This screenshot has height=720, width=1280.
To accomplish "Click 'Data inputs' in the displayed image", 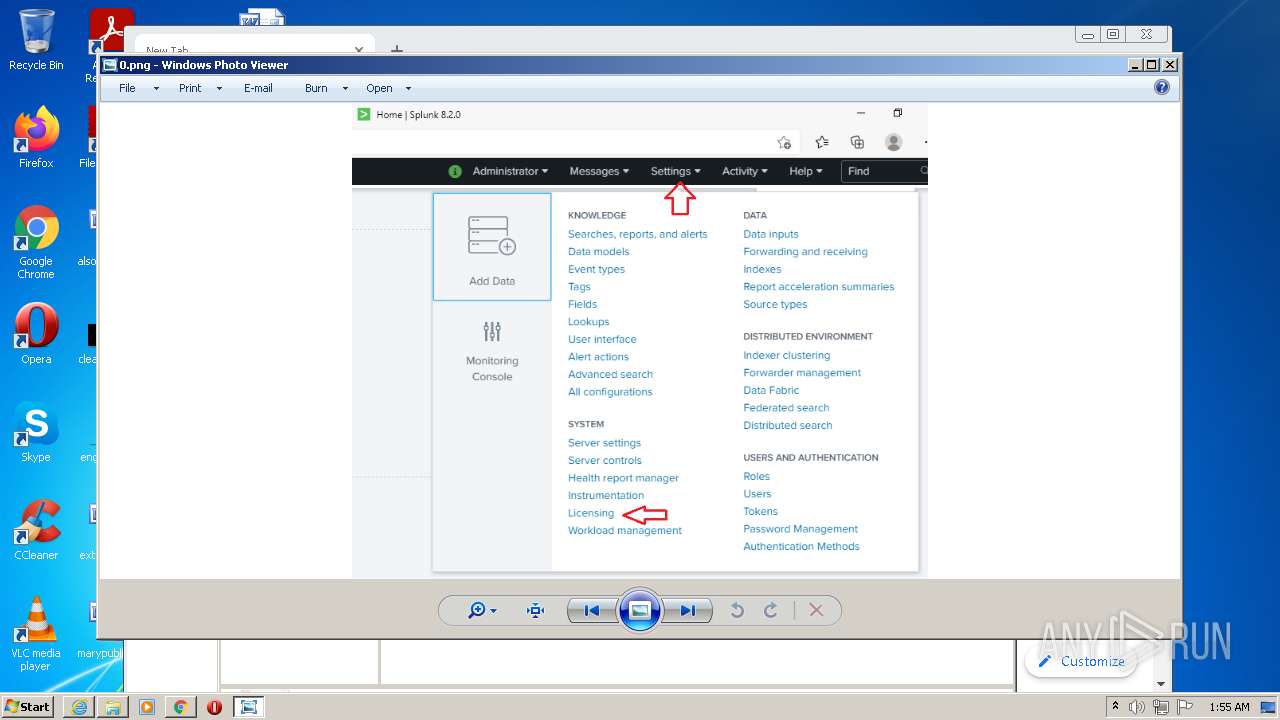I will tap(771, 234).
